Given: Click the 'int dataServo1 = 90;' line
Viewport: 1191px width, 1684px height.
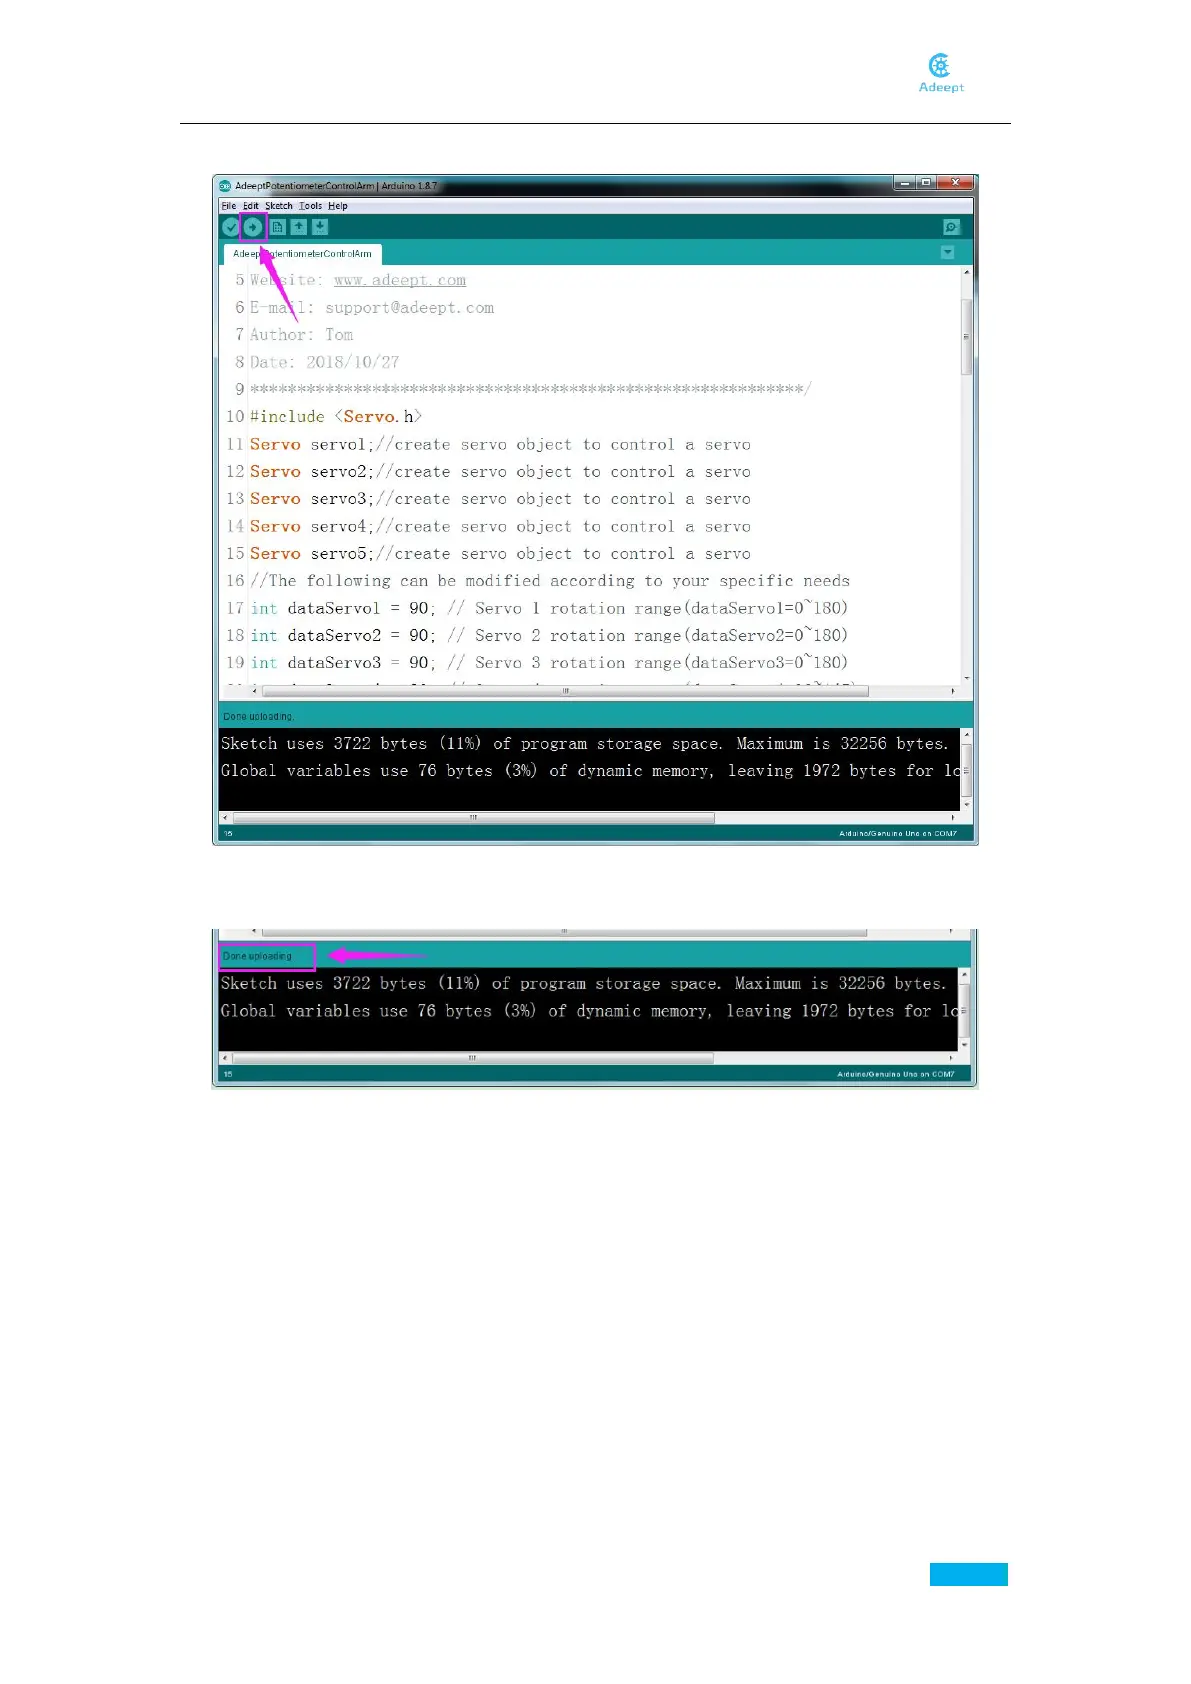Looking at the screenshot, I should (549, 608).
